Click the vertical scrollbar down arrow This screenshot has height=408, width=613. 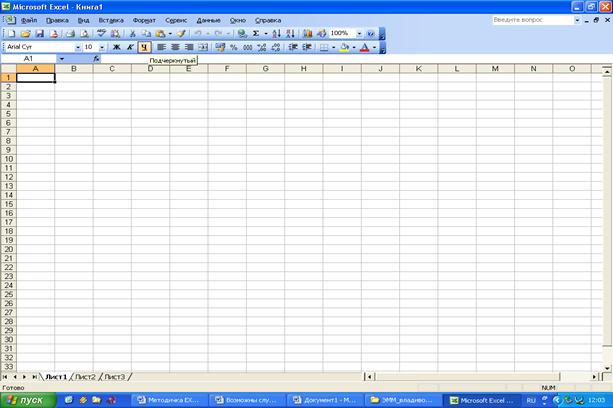(x=607, y=368)
